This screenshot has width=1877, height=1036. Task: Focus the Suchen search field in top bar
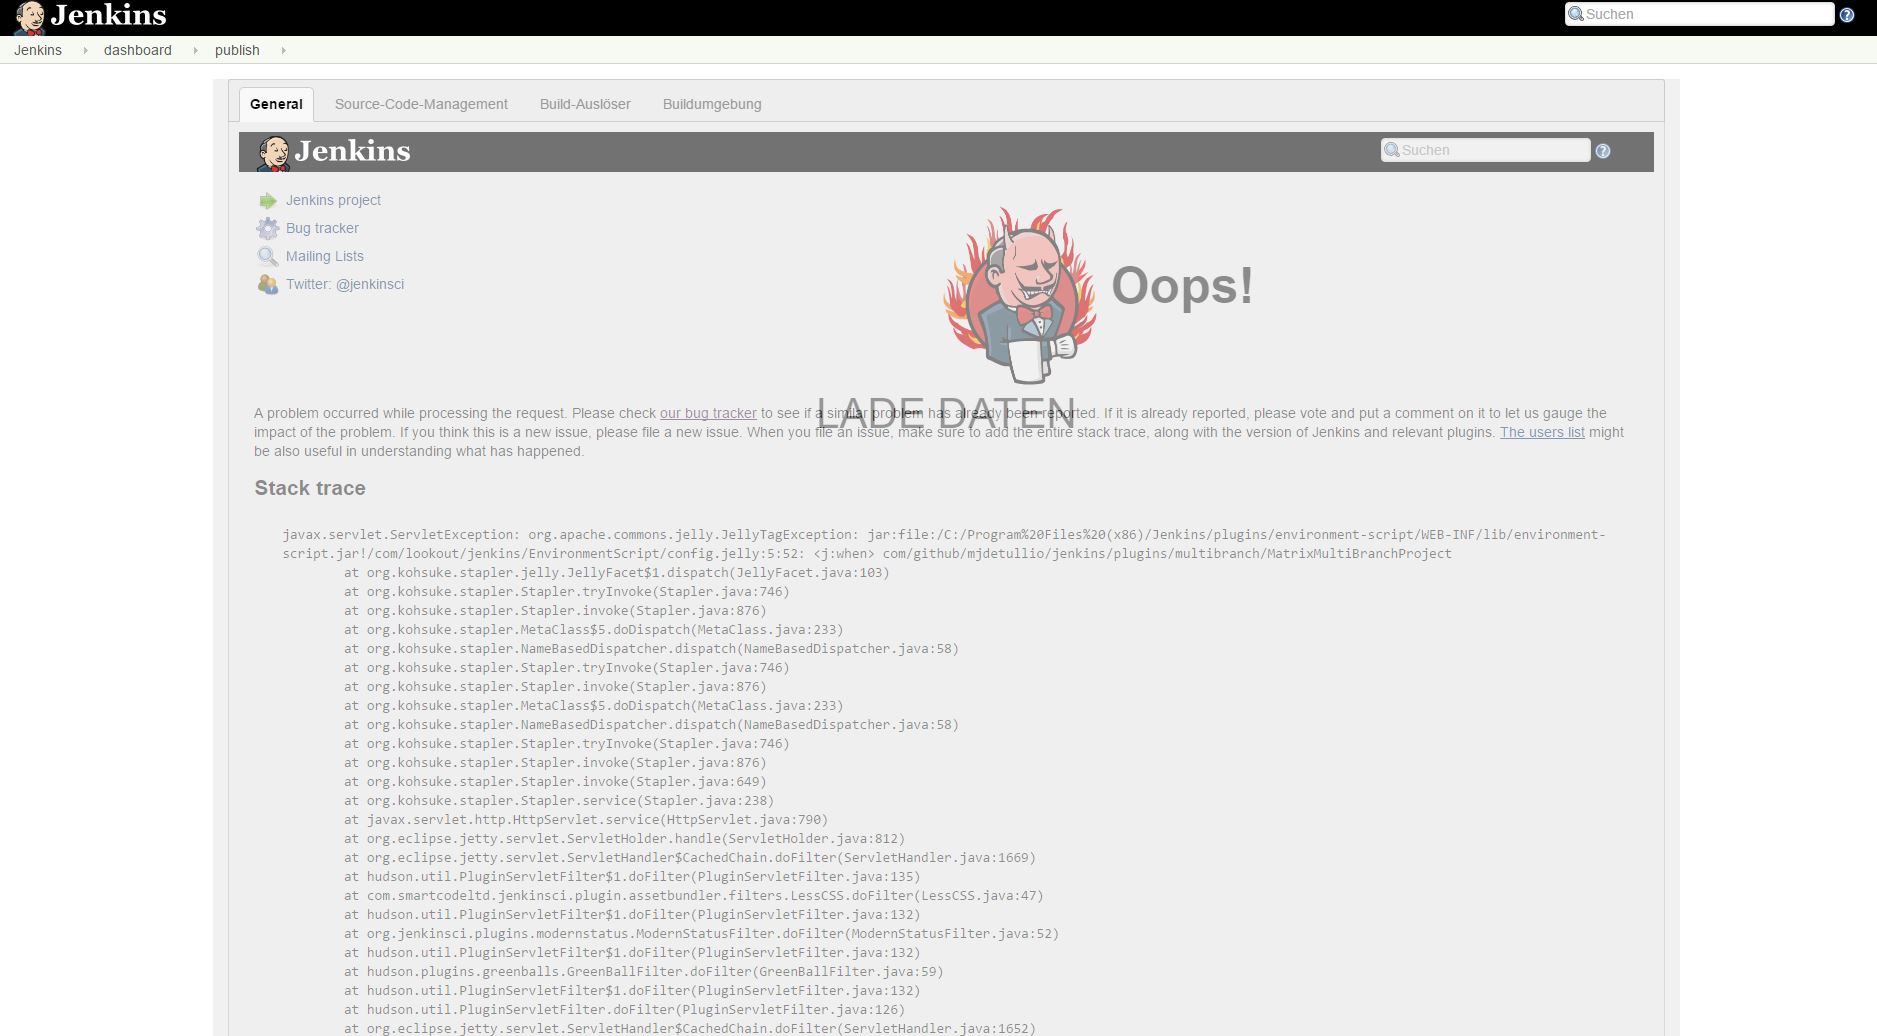click(1706, 14)
